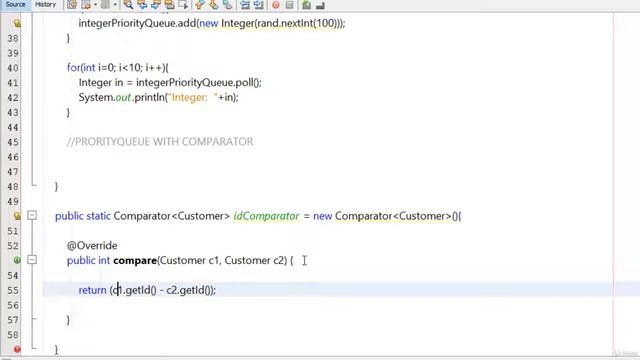The width and height of the screenshot is (640, 360).
Task: Toggle Bookmark toolbar icon
Action: coord(227,5)
